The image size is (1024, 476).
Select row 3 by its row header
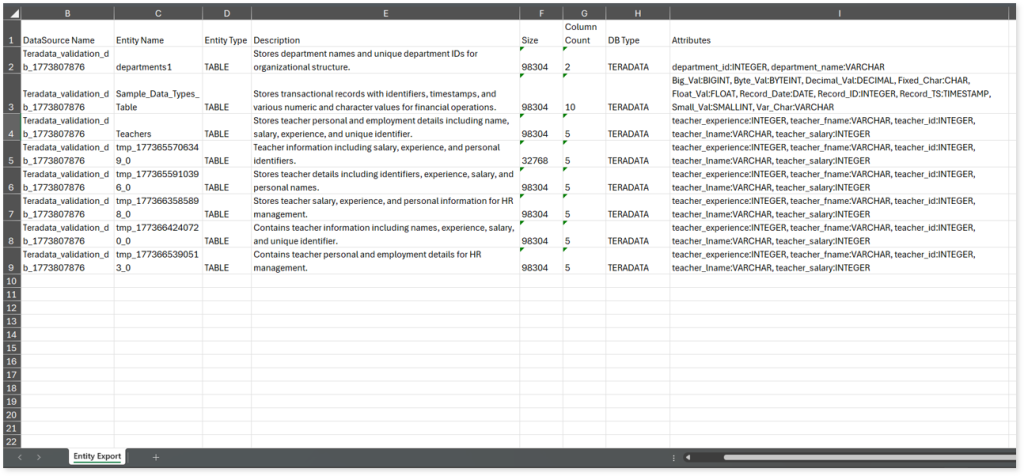pyautogui.click(x=10, y=106)
